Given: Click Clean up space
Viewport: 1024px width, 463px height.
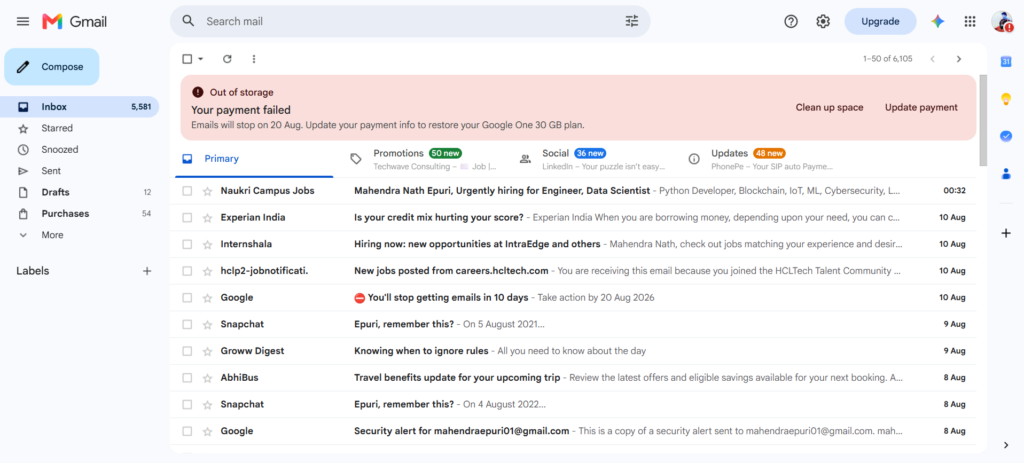Looking at the screenshot, I should point(829,108).
